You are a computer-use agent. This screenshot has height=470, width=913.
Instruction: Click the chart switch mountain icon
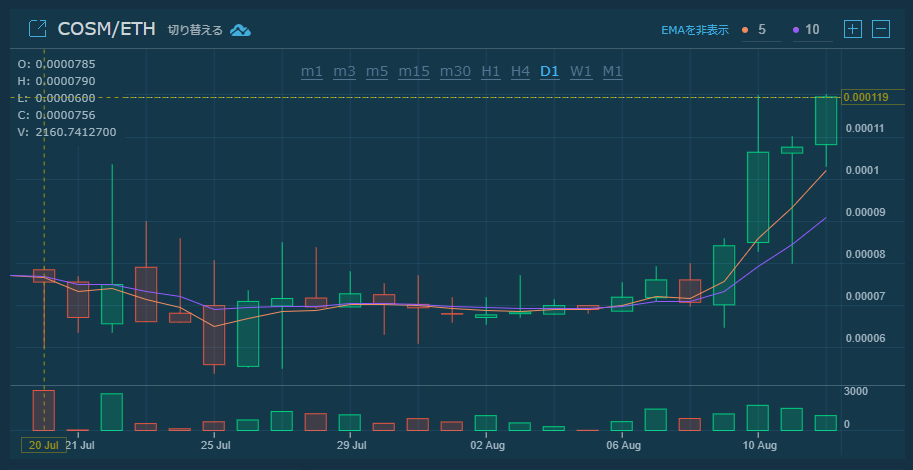click(240, 30)
